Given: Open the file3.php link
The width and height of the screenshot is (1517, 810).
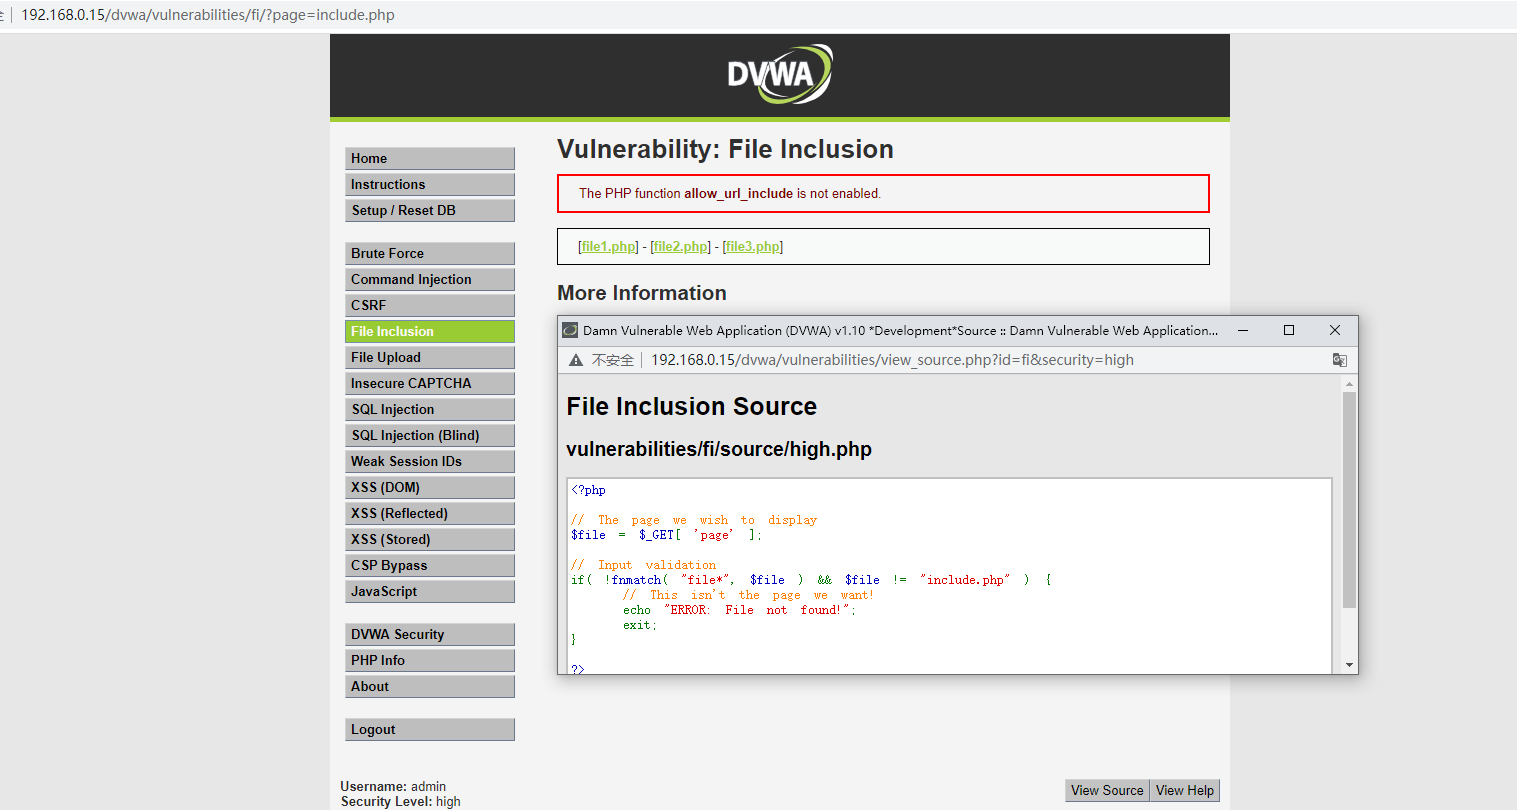Looking at the screenshot, I should pyautogui.click(x=752, y=247).
